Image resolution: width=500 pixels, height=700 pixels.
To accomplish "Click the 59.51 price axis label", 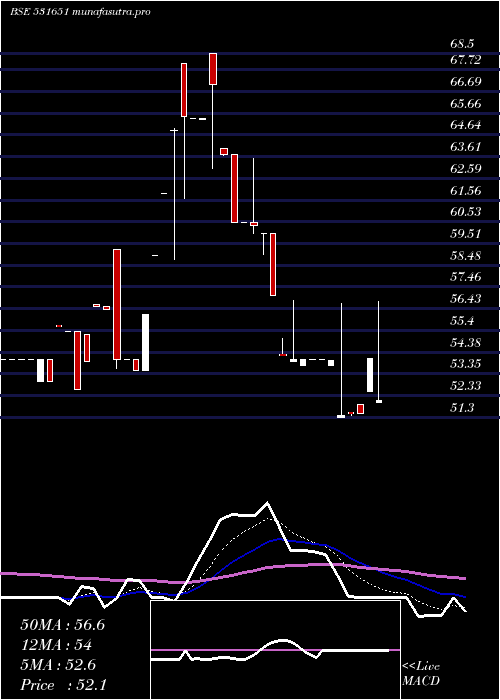I will coord(465,234).
